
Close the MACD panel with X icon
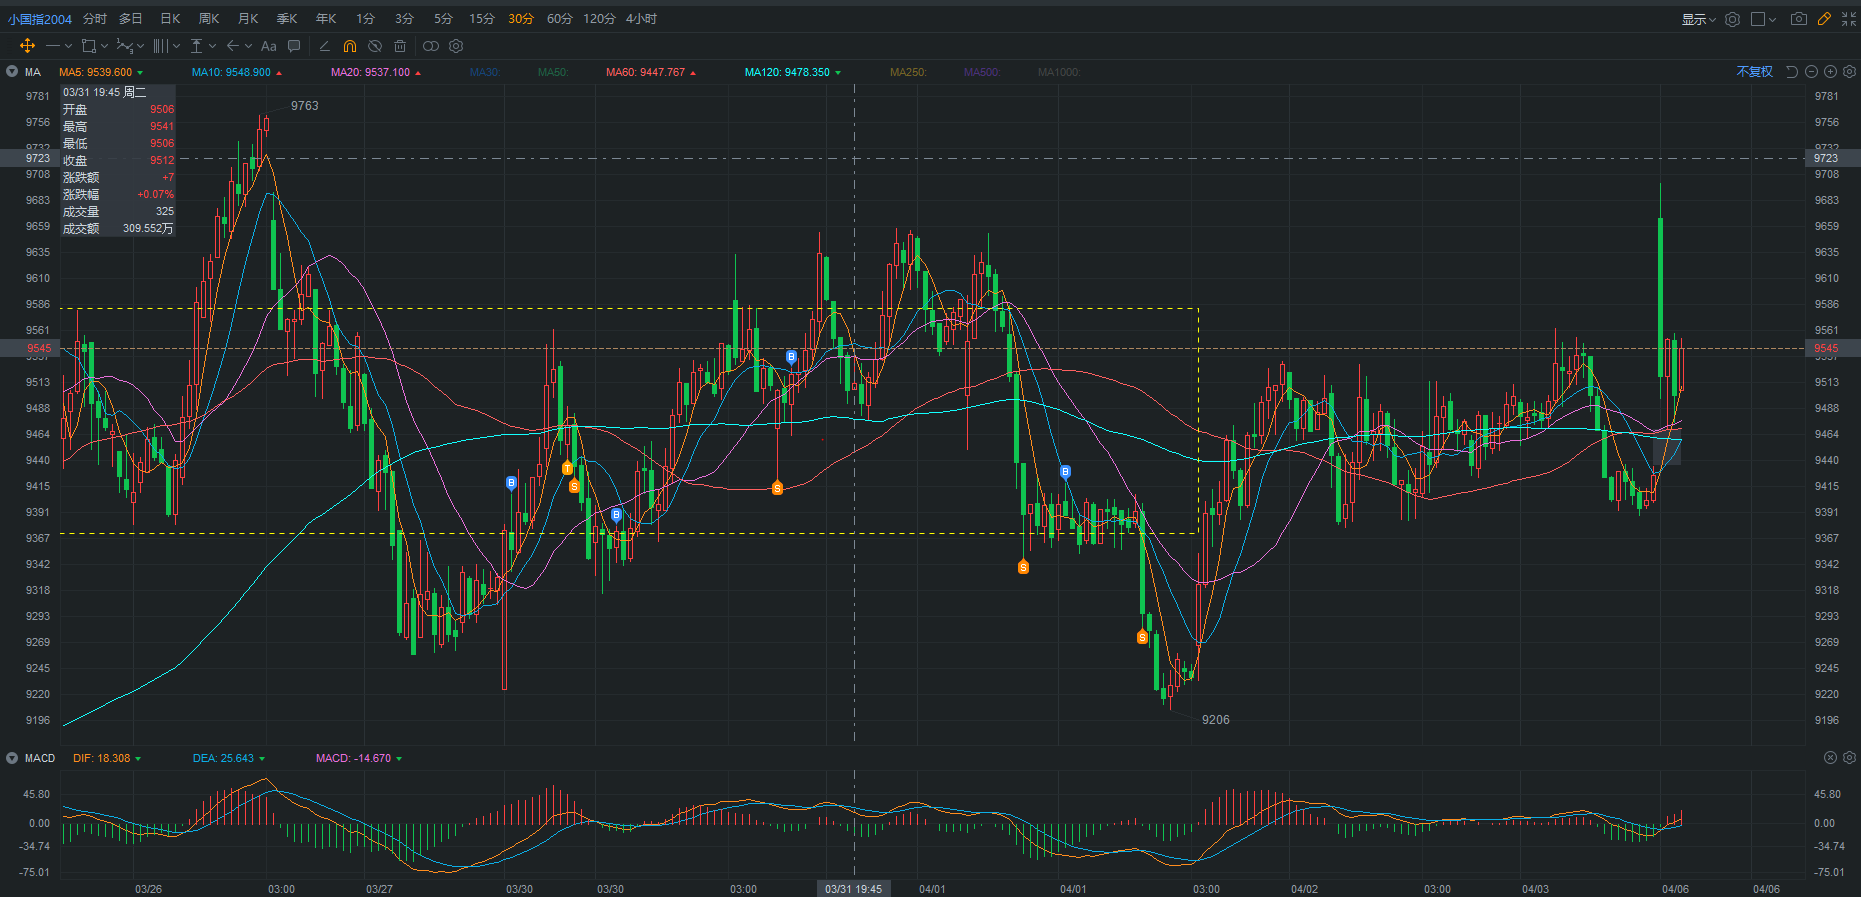[1830, 758]
